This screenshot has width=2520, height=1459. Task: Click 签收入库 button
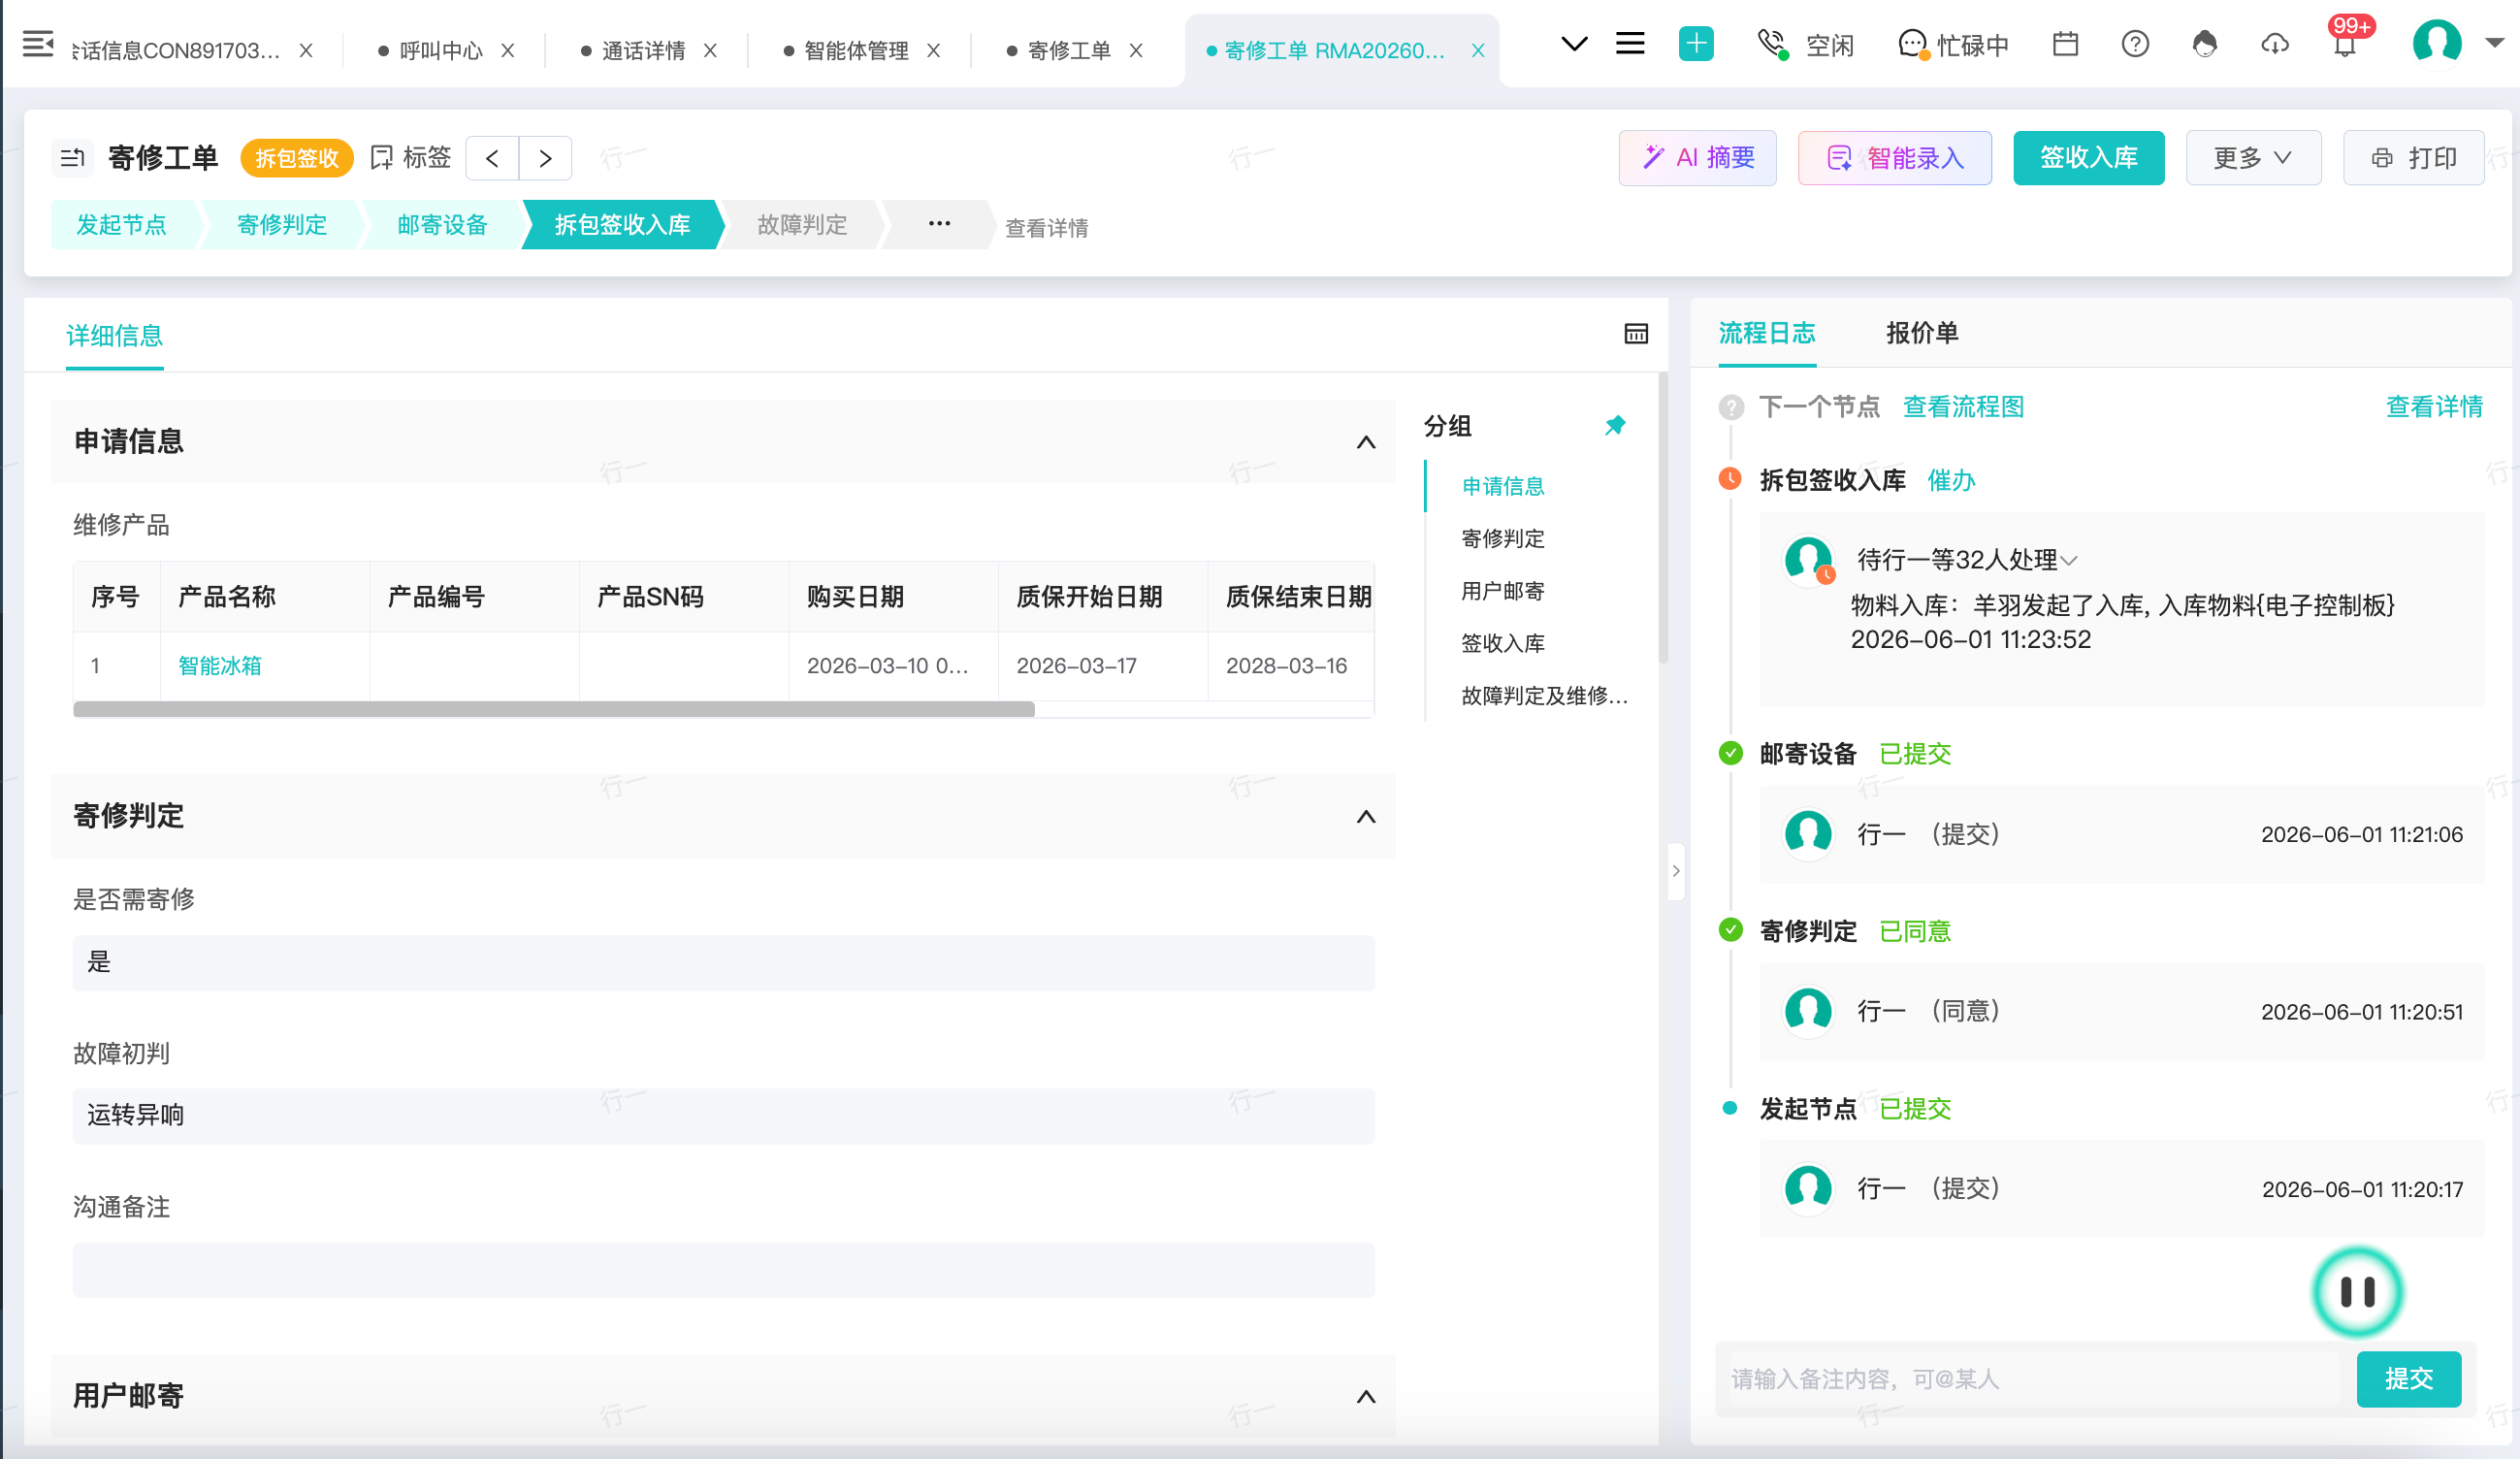[x=2088, y=158]
